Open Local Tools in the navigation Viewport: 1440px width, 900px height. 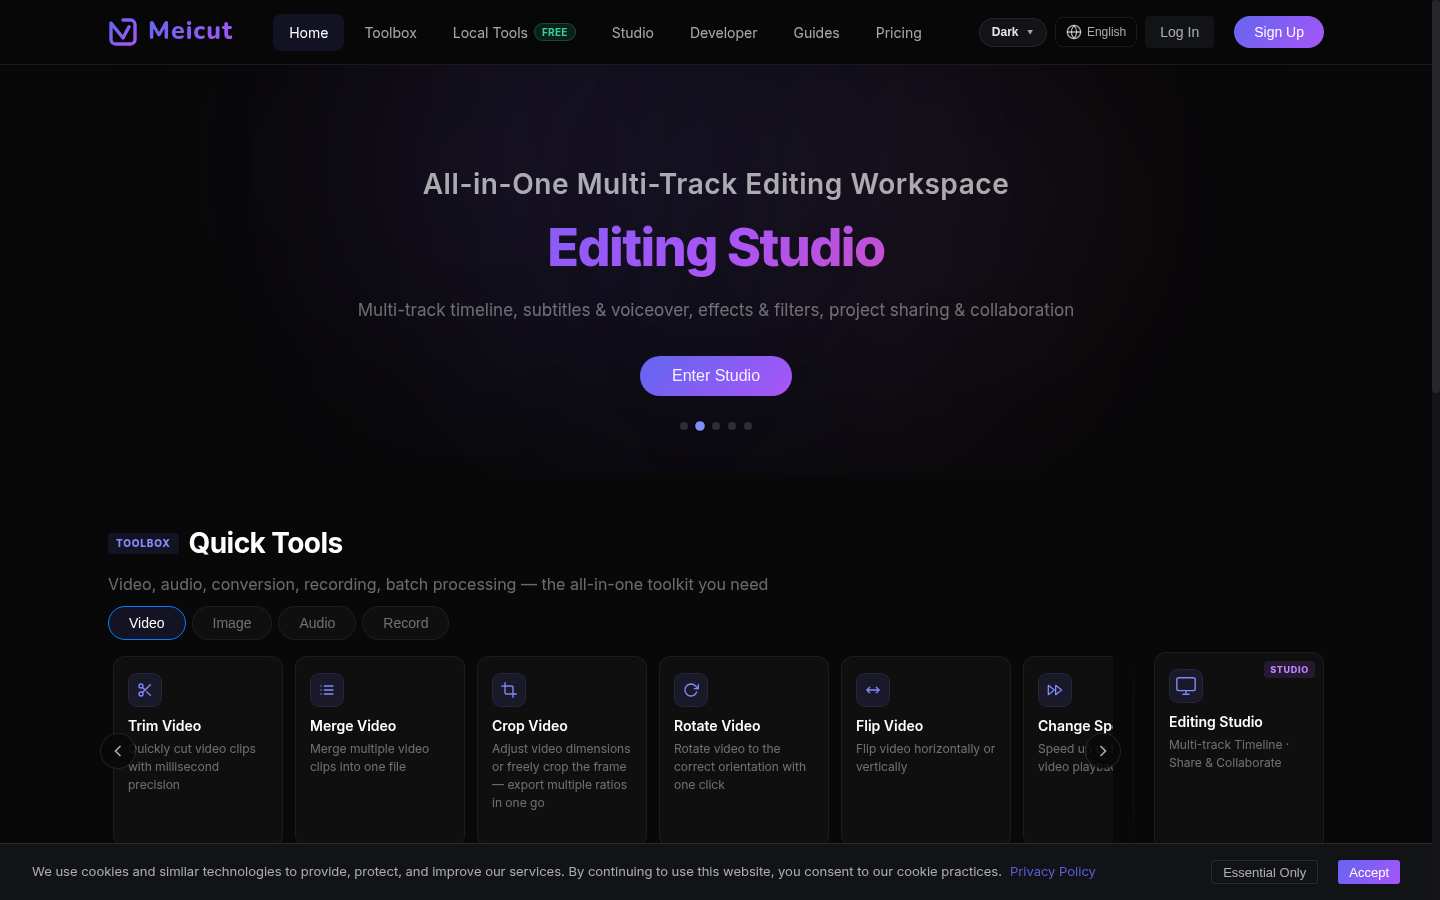pyautogui.click(x=514, y=32)
